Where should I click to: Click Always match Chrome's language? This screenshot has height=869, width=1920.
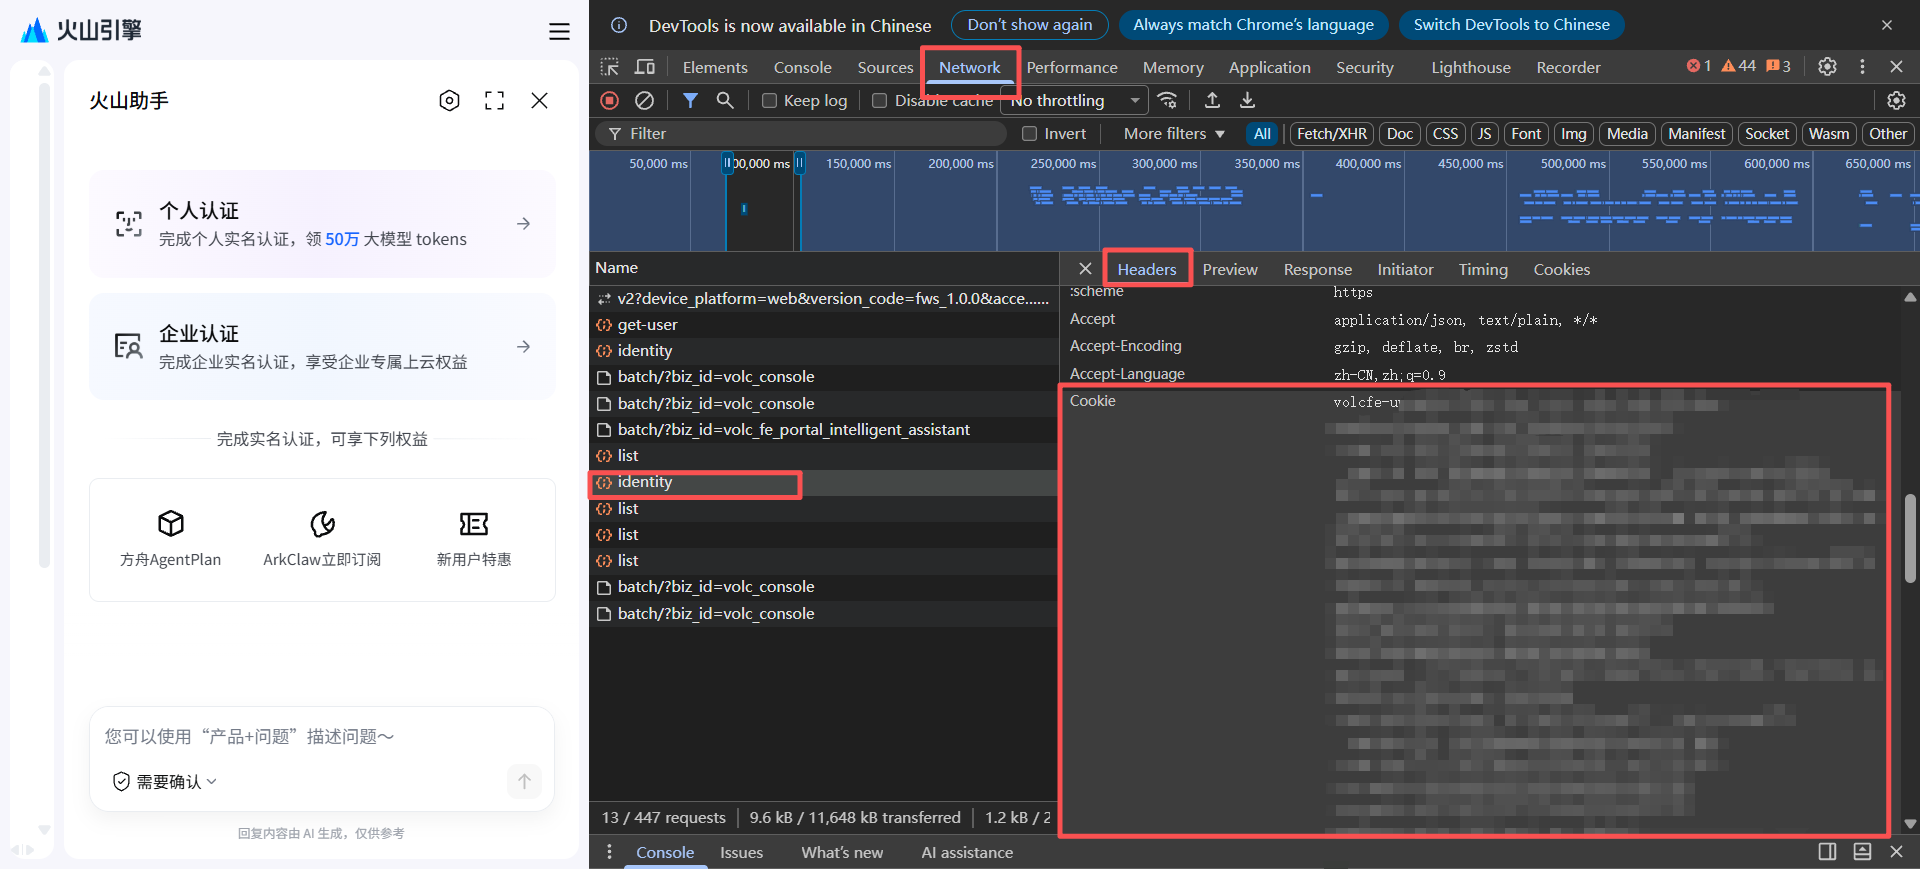1253,25
